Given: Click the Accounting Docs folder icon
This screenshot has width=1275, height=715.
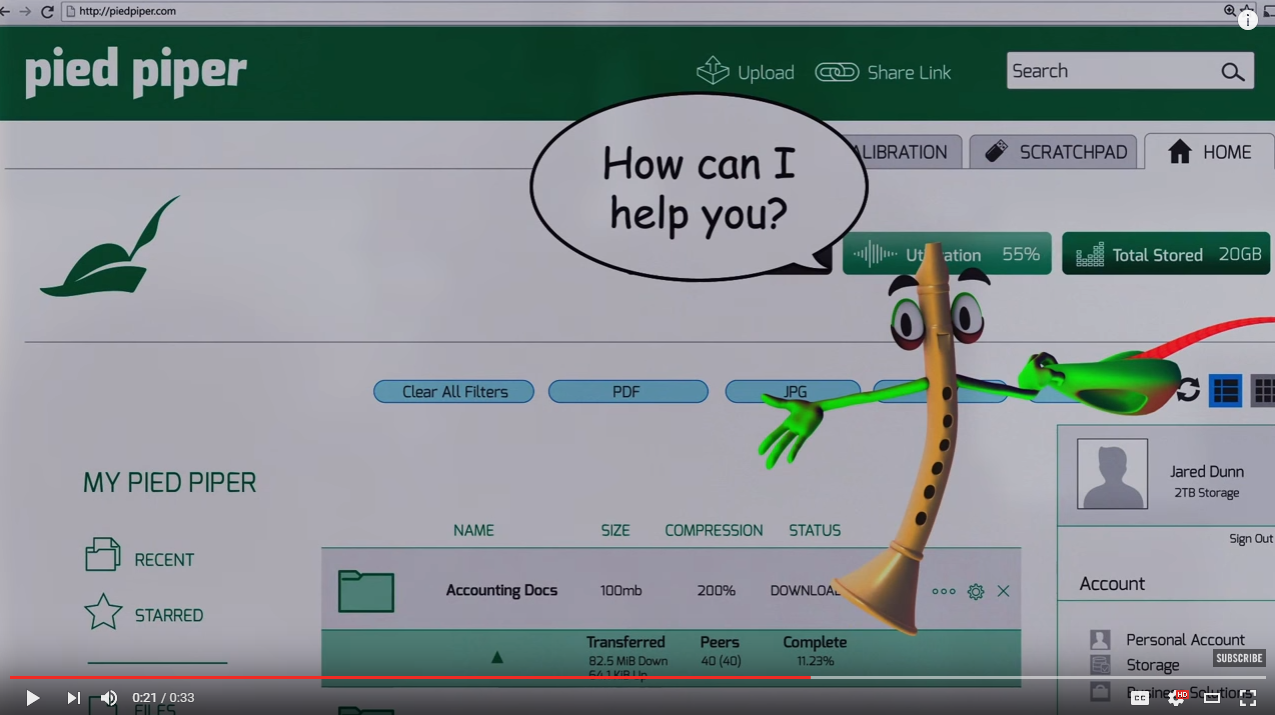Looking at the screenshot, I should click(366, 590).
